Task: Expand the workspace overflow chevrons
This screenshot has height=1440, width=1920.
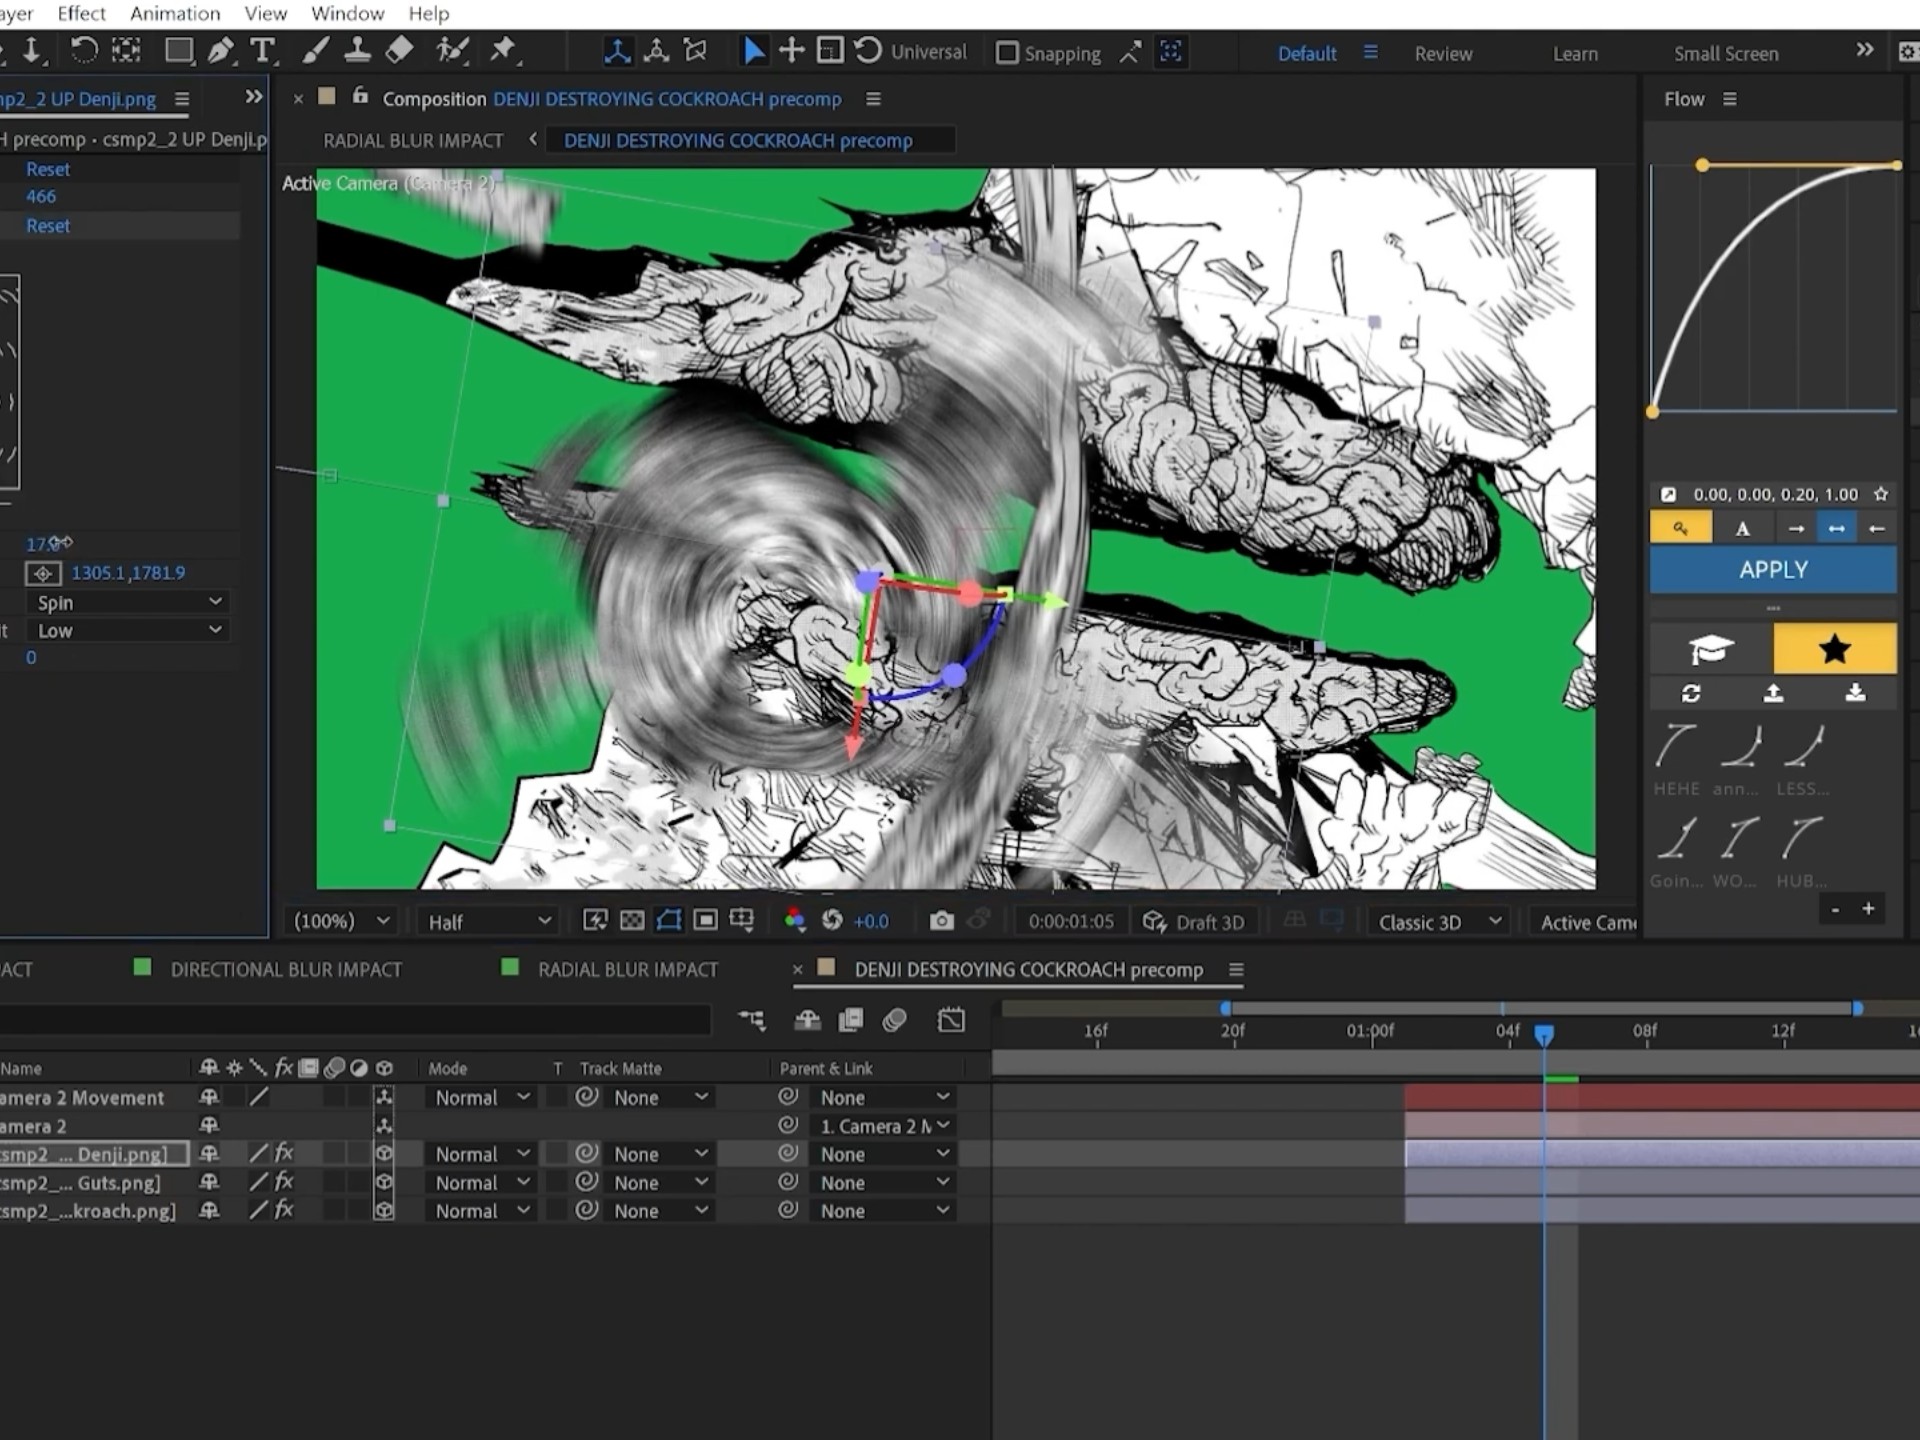Action: click(1865, 50)
